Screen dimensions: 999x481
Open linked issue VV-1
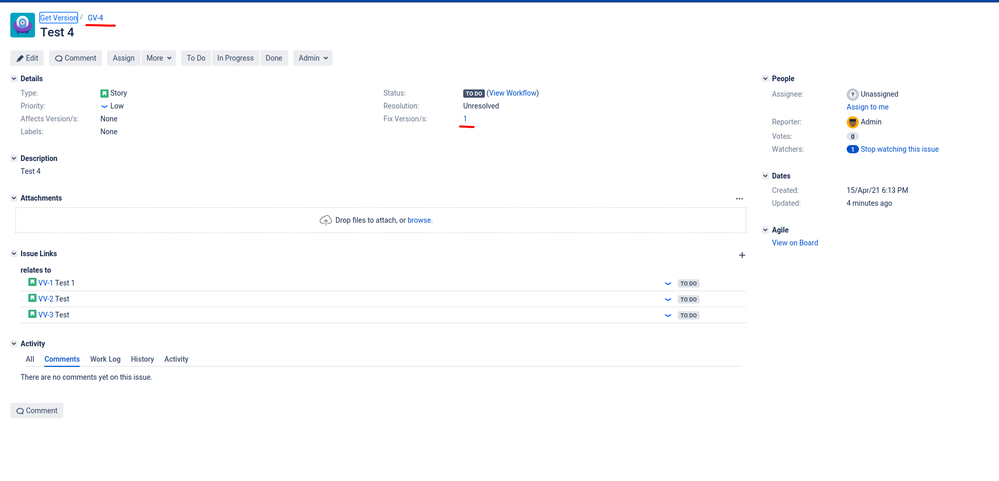pyautogui.click(x=45, y=283)
